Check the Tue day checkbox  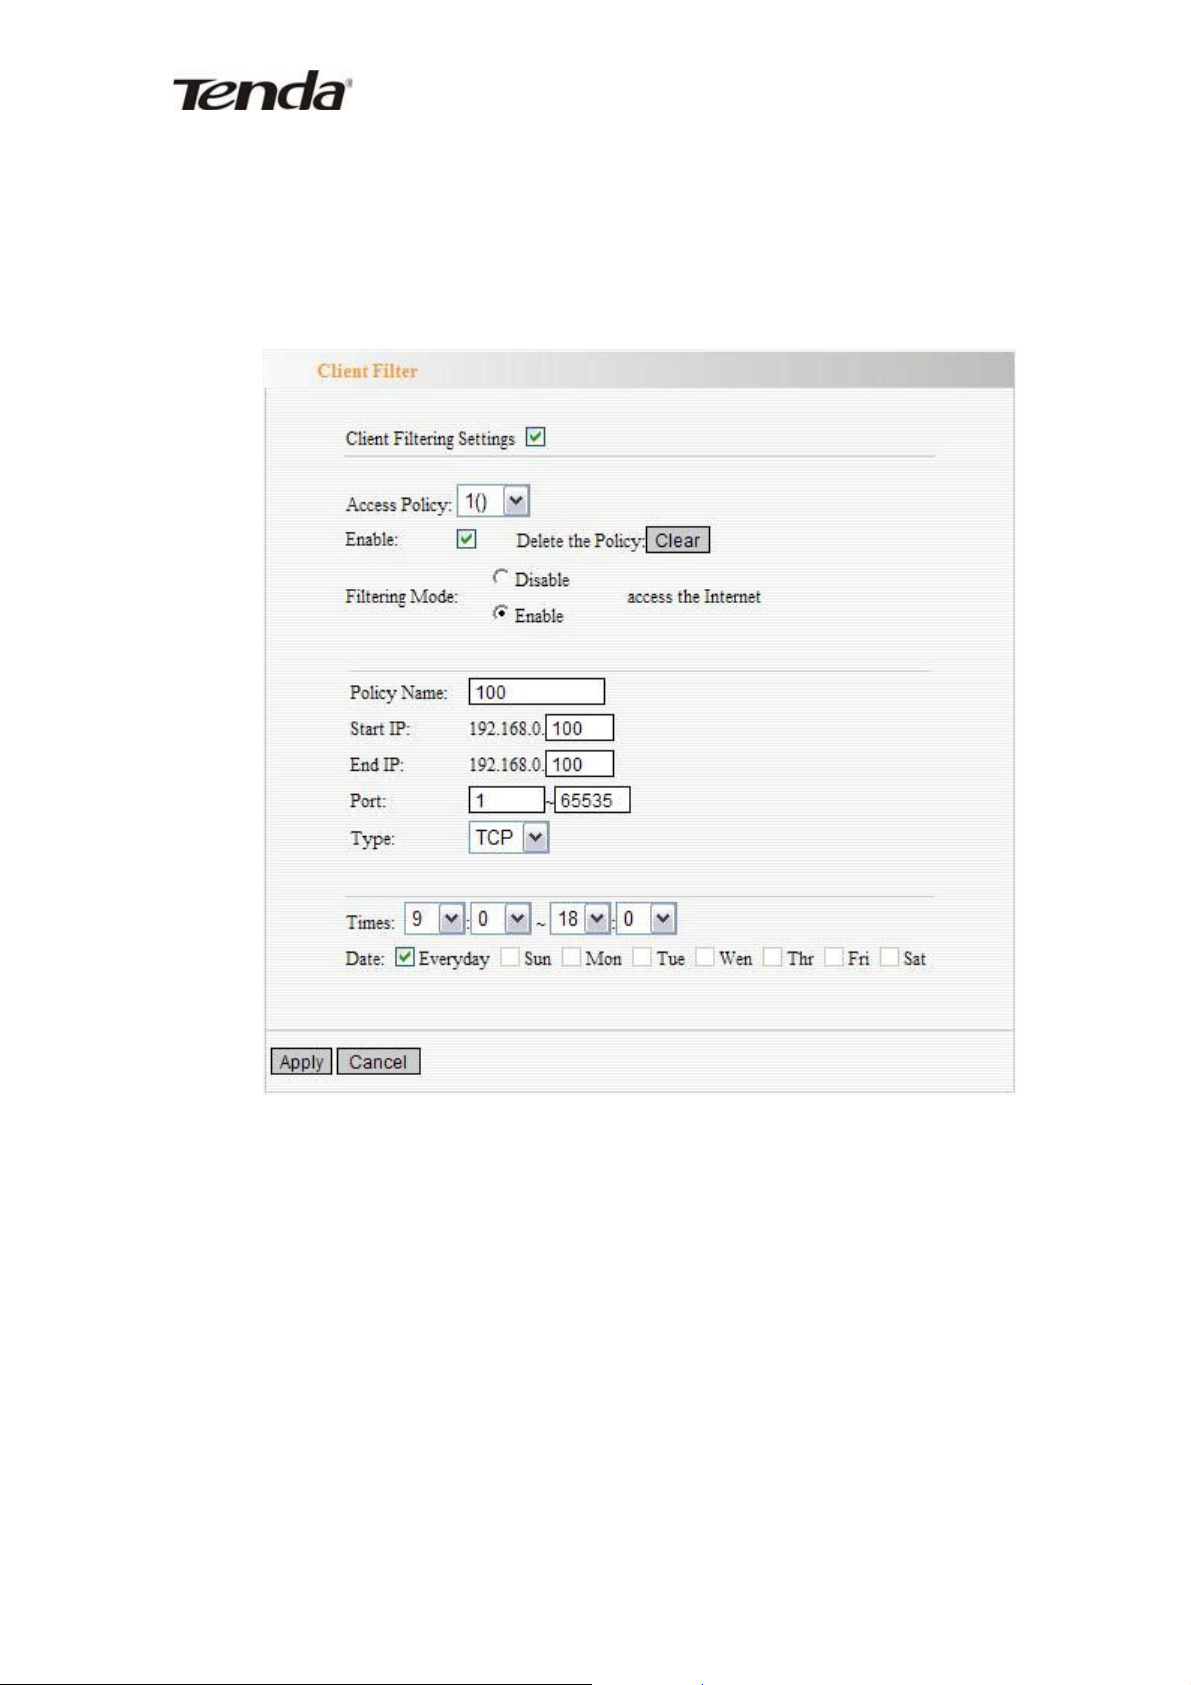[642, 957]
